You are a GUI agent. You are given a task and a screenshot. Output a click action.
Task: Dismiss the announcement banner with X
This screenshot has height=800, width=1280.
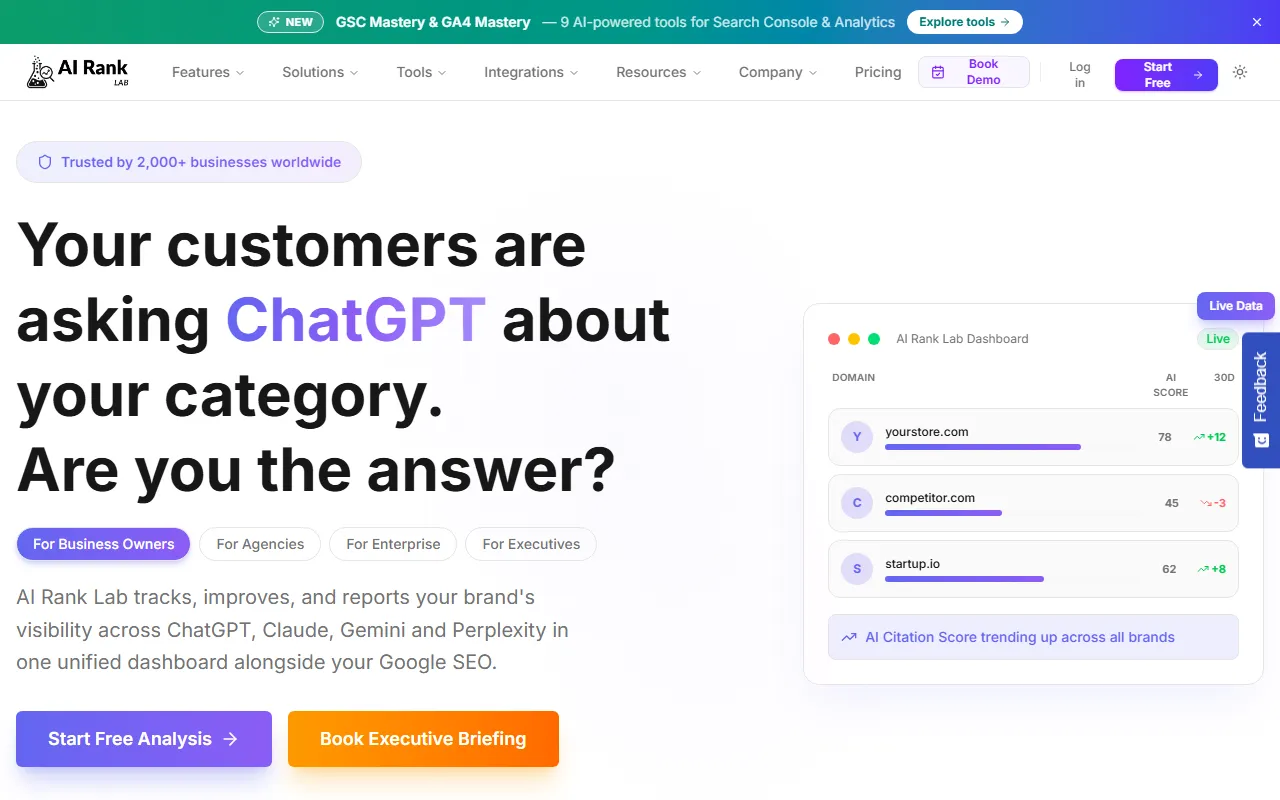(x=1257, y=22)
